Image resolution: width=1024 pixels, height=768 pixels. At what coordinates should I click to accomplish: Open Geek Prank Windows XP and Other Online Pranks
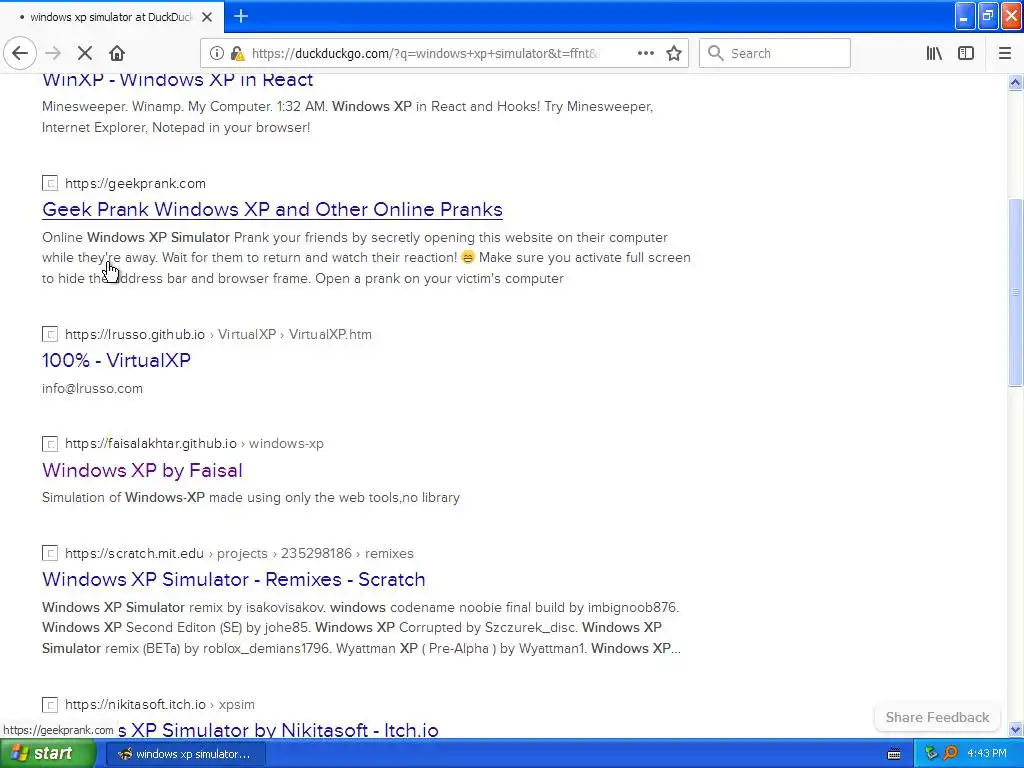tap(272, 210)
